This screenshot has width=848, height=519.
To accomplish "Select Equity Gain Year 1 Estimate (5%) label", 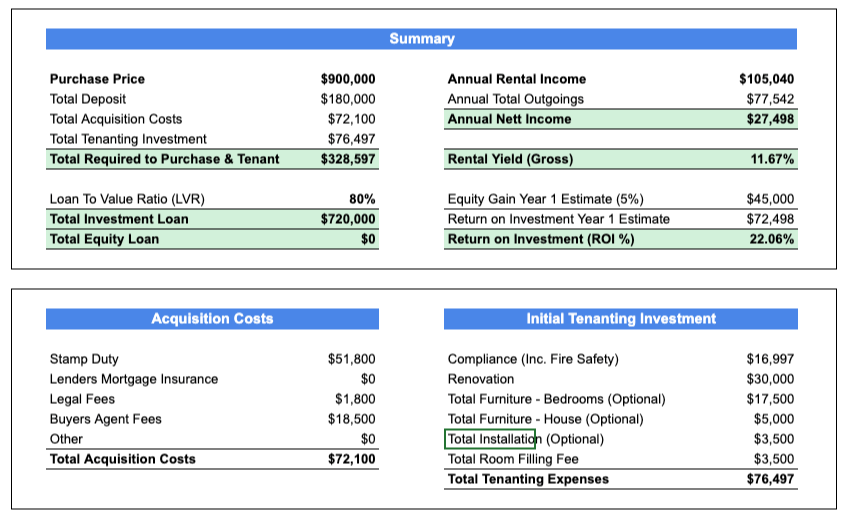I will (546, 199).
